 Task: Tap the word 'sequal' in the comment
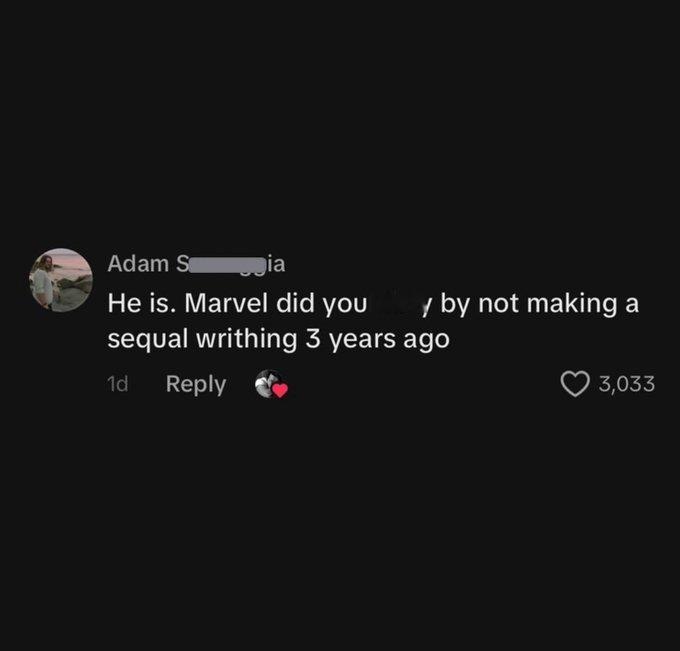click(x=147, y=339)
